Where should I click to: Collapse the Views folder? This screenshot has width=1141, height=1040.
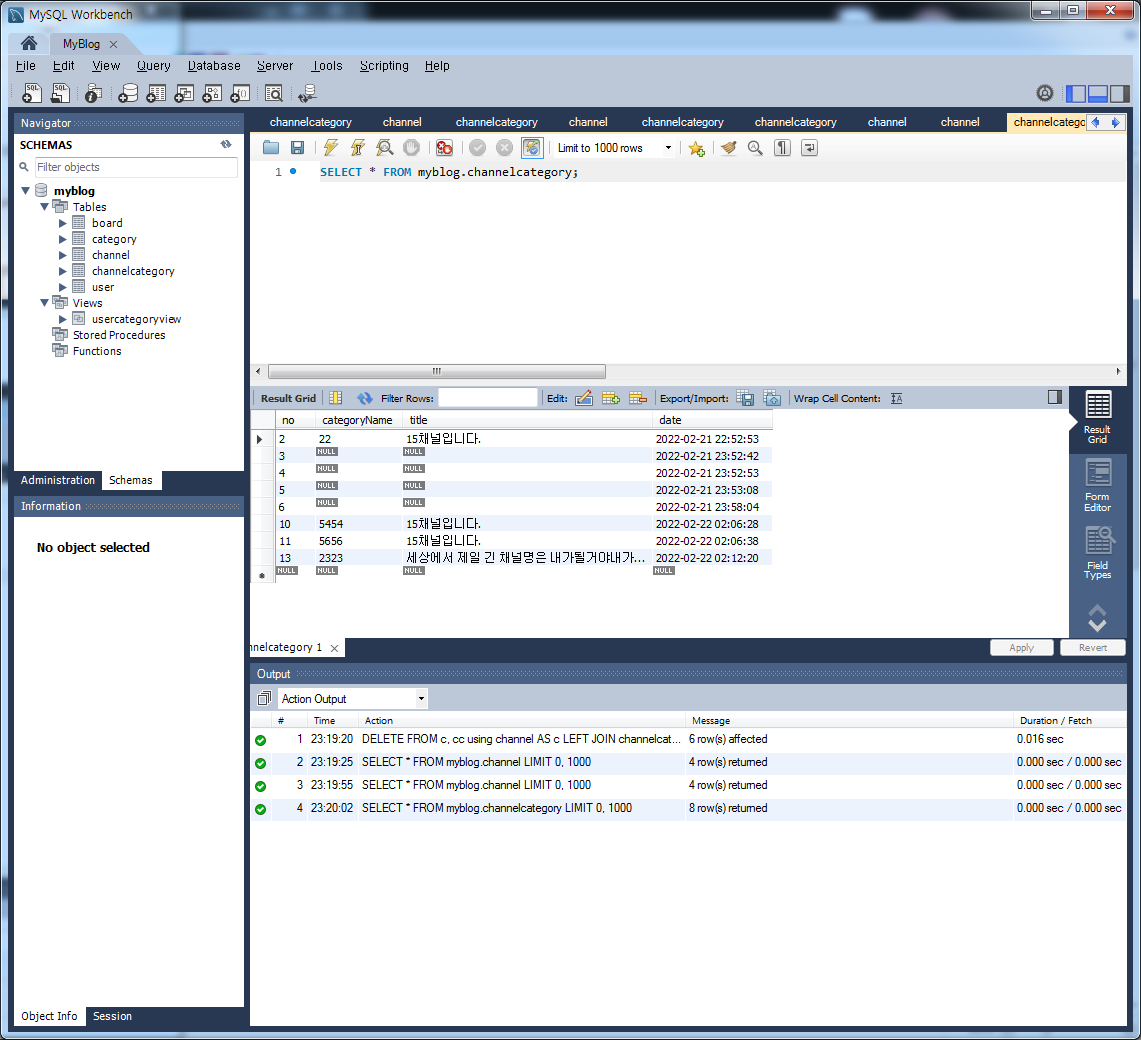pos(44,303)
